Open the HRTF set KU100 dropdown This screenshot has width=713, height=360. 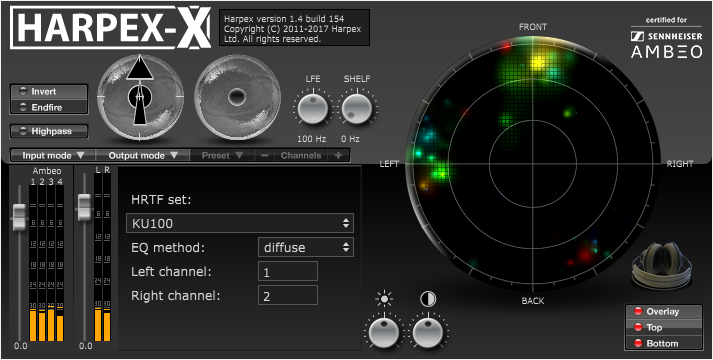click(x=240, y=223)
